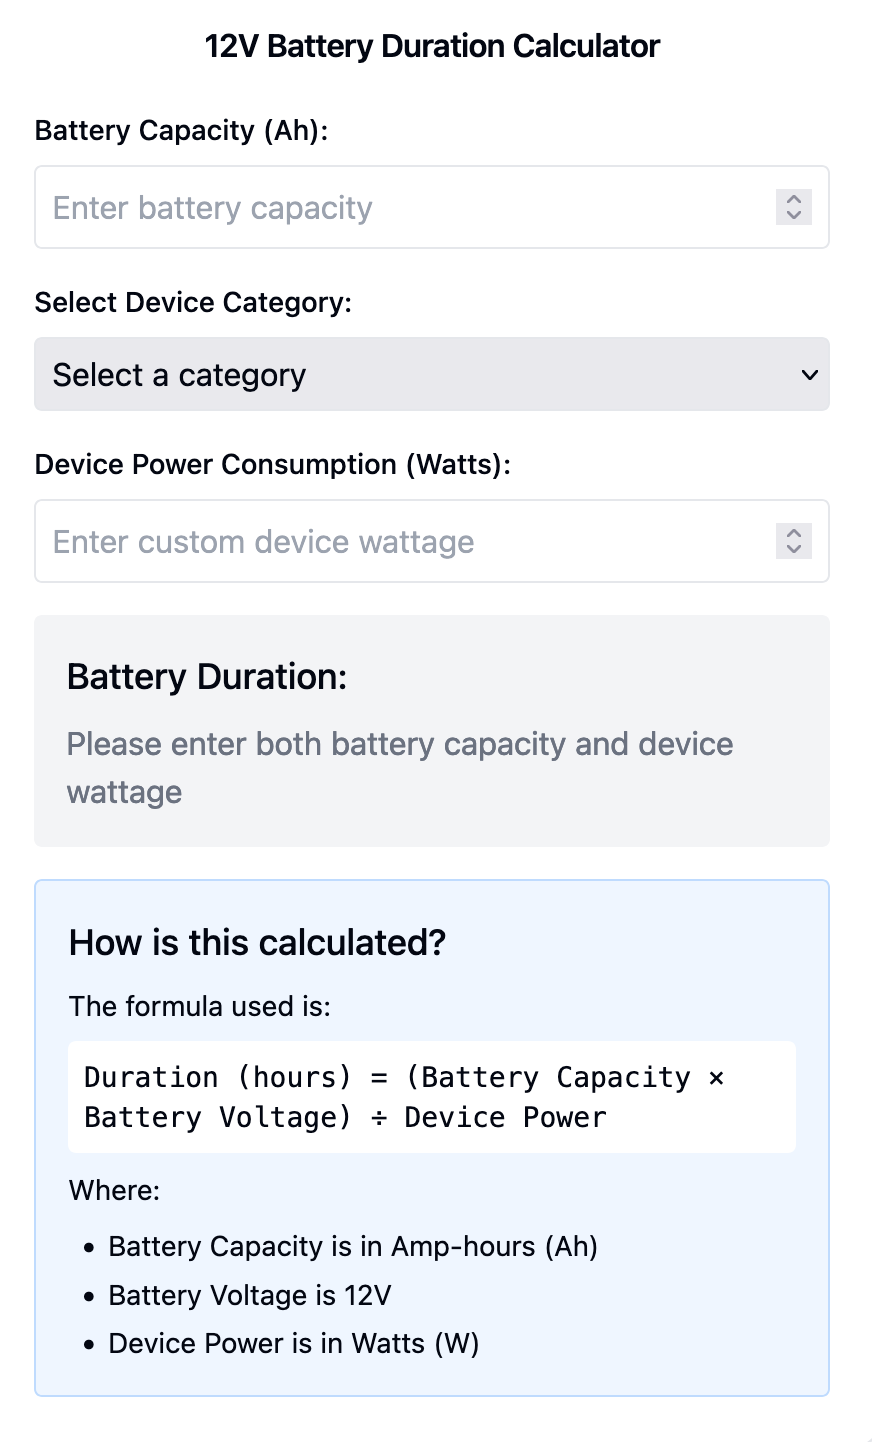Image resolution: width=872 pixels, height=1442 pixels.
Task: Click the "Amp-hours (Ah)" bullet item
Action: click(353, 1247)
